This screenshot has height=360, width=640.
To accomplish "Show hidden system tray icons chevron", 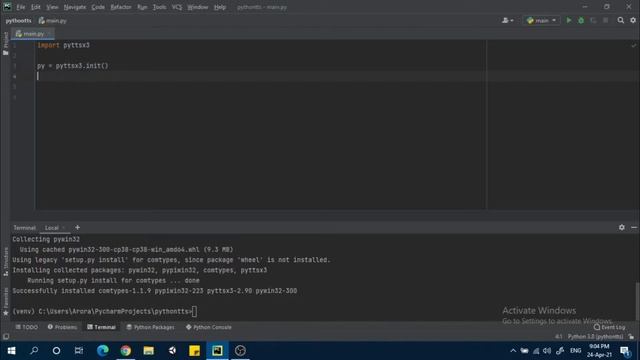I will point(513,351).
